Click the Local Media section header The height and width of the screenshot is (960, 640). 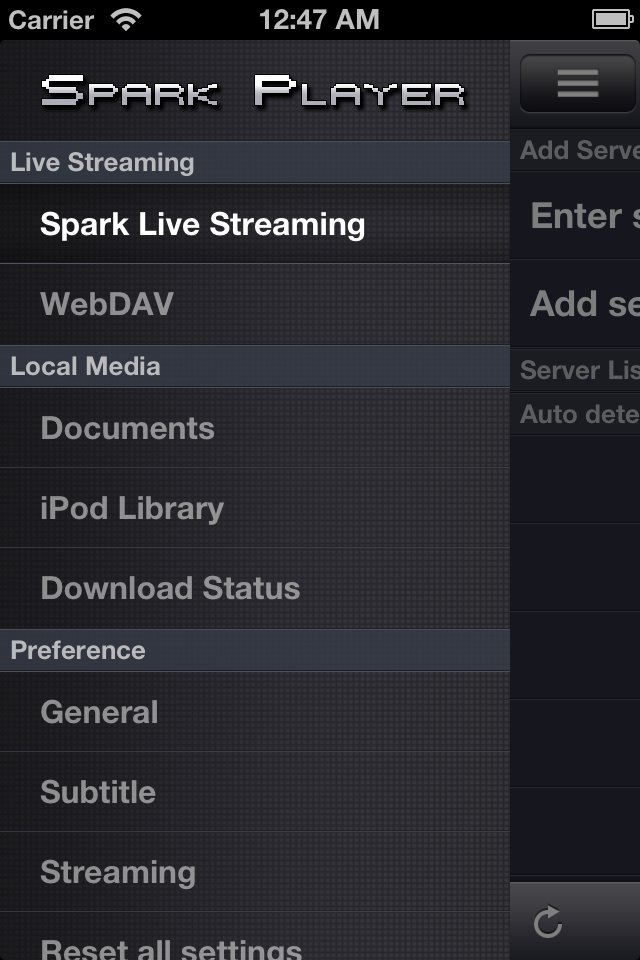[255, 366]
